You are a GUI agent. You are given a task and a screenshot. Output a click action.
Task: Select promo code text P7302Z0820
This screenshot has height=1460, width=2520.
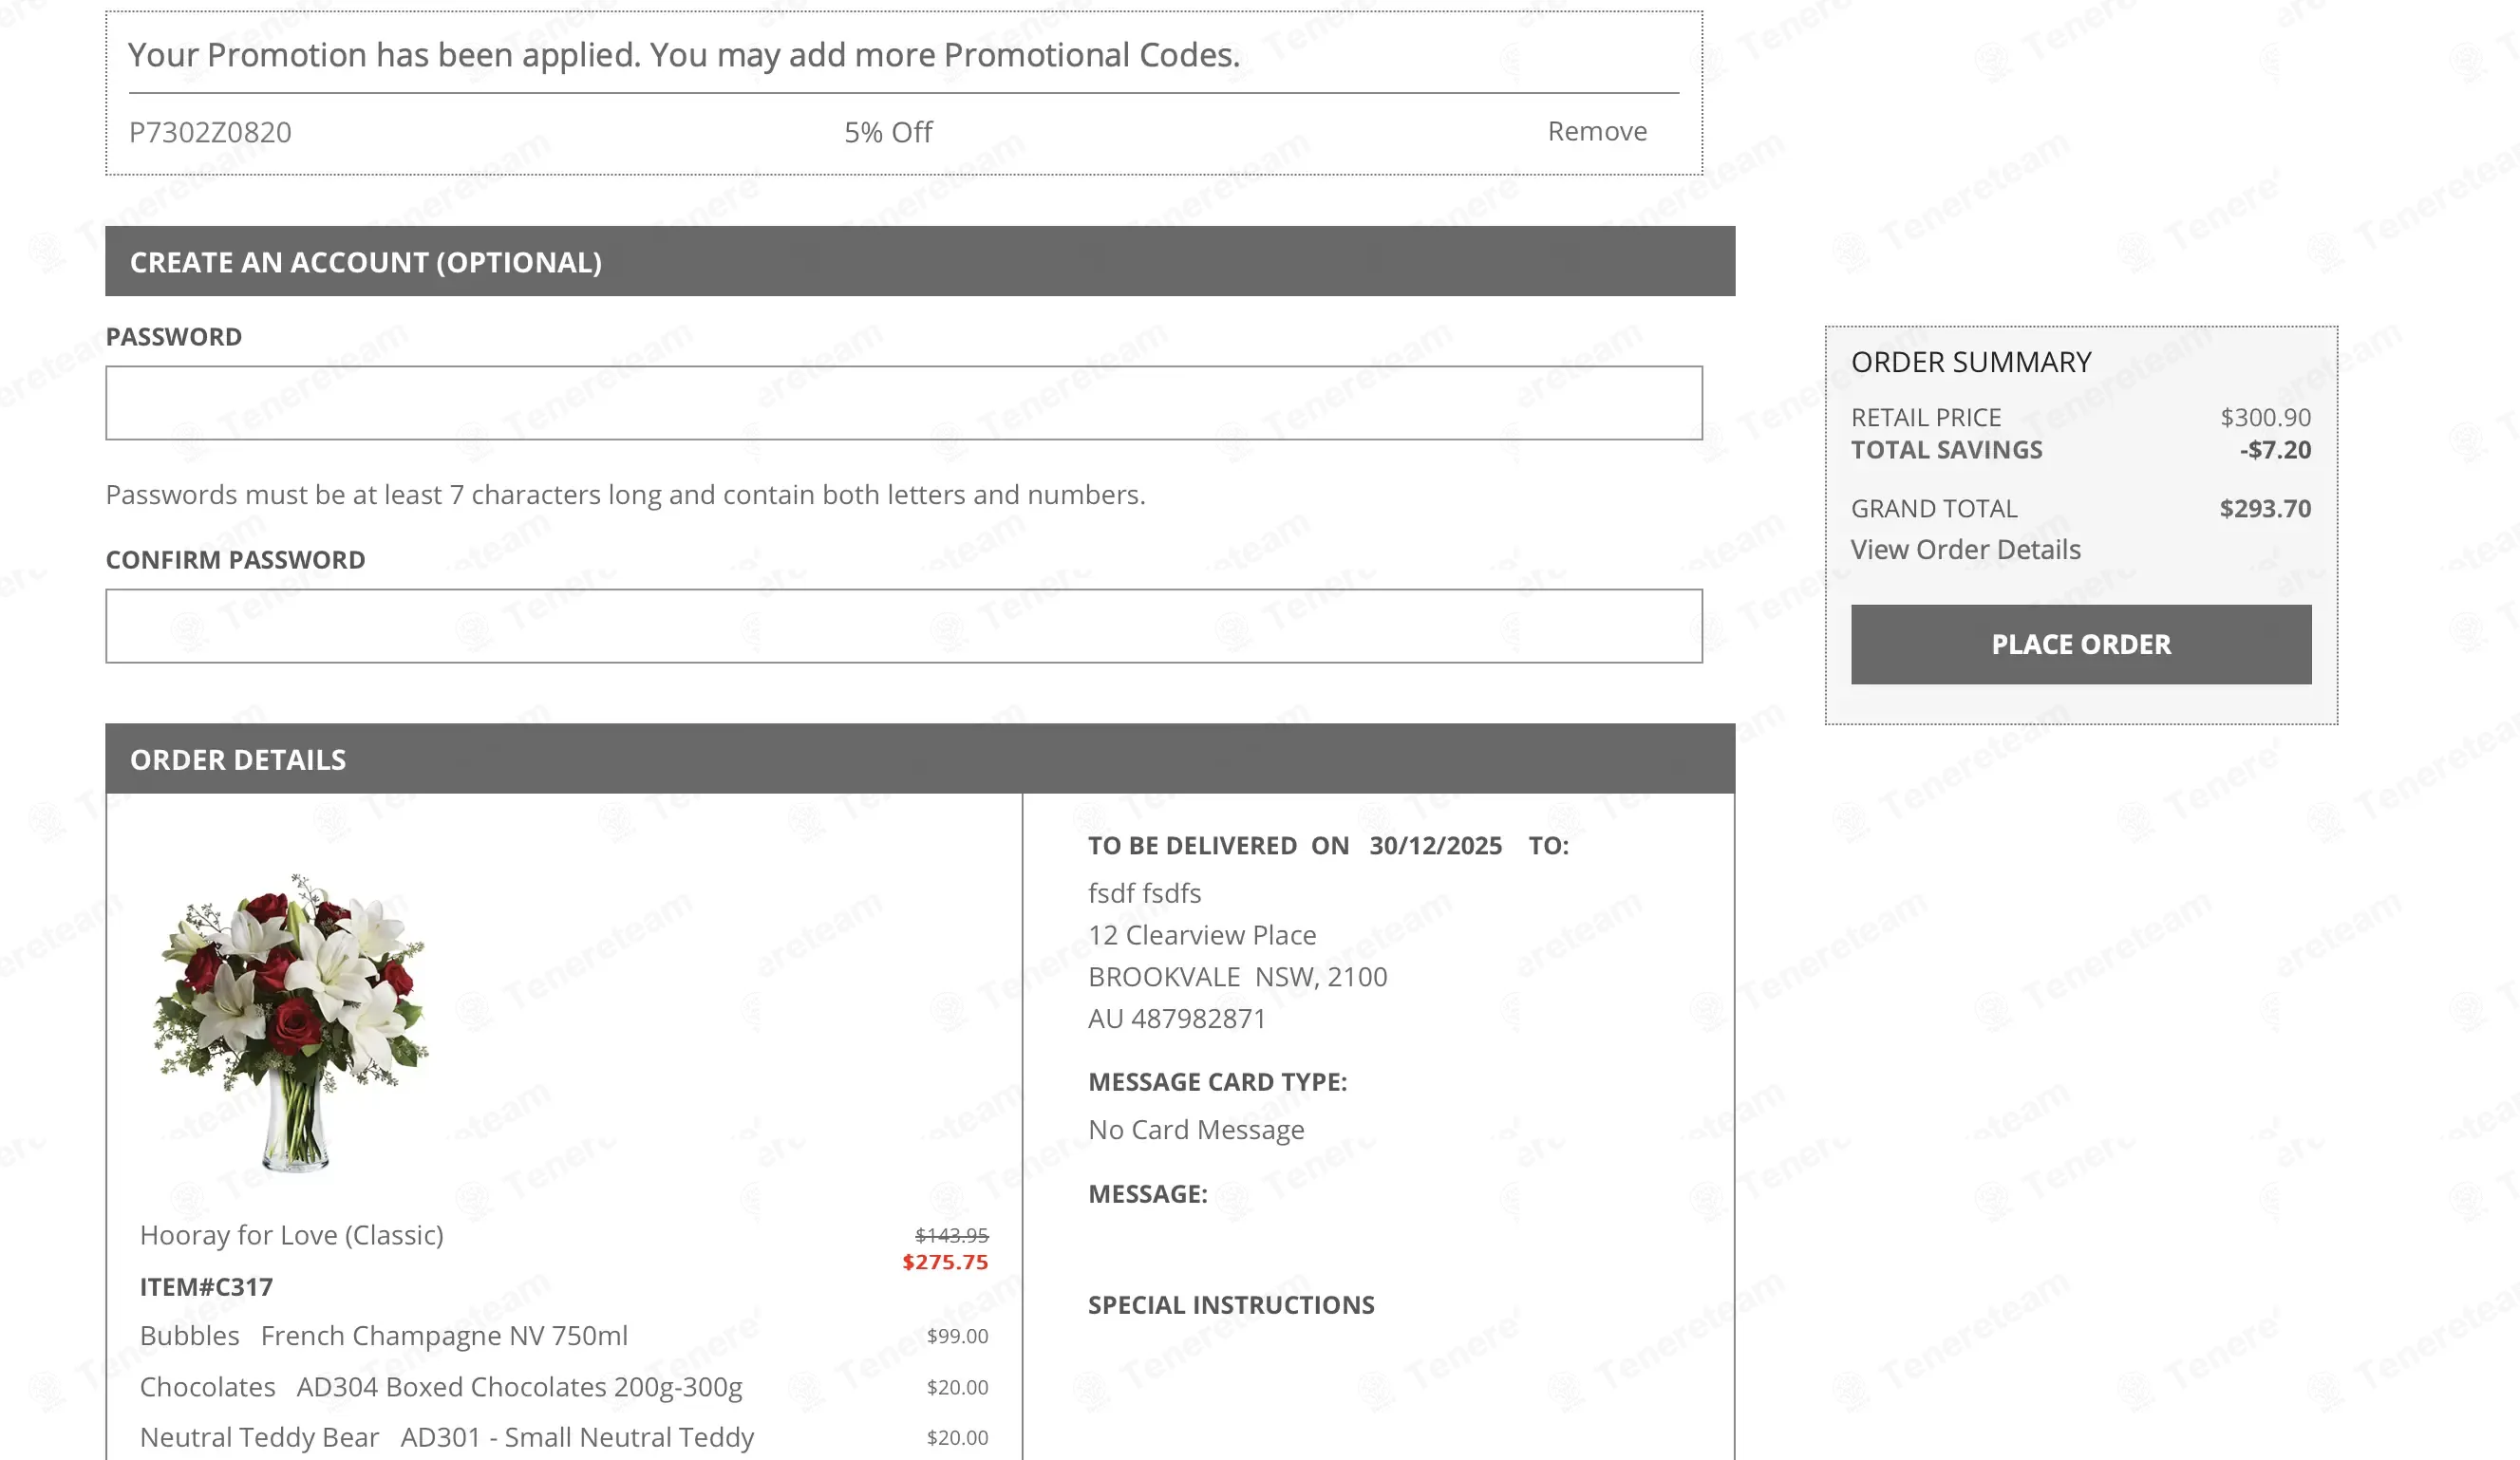[x=210, y=132]
